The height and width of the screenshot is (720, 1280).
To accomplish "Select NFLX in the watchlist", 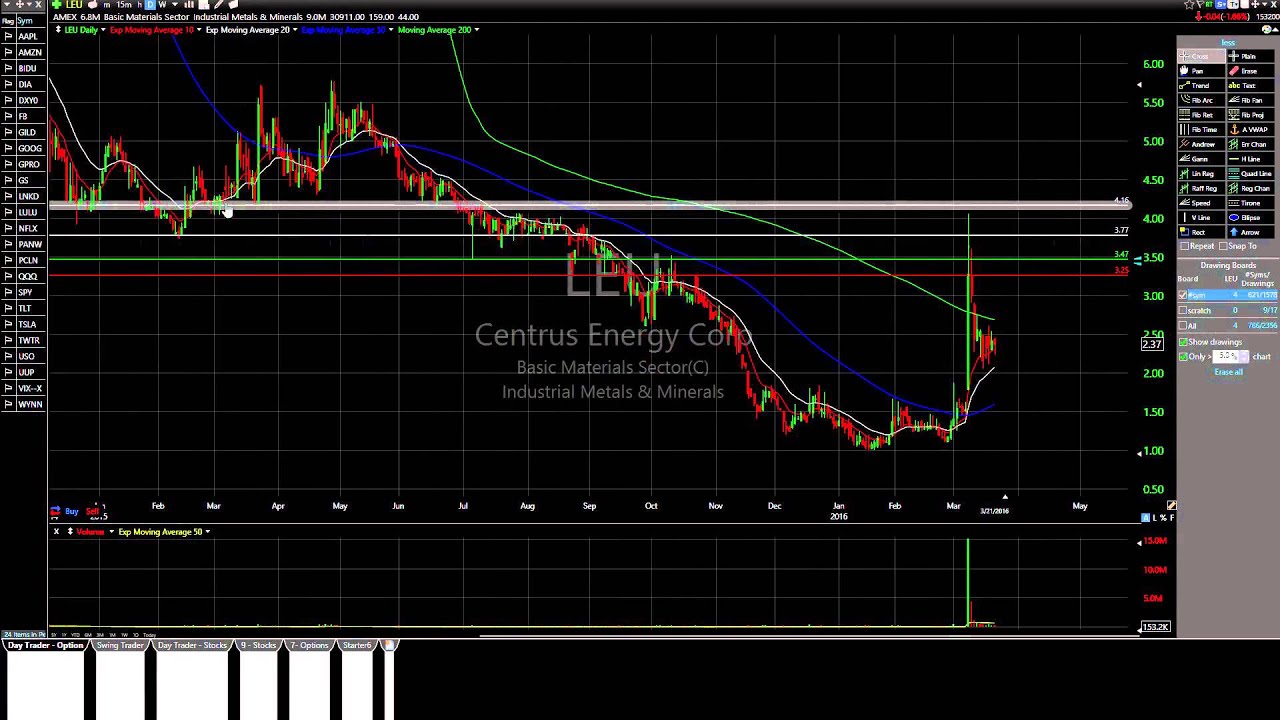I will pos(28,229).
